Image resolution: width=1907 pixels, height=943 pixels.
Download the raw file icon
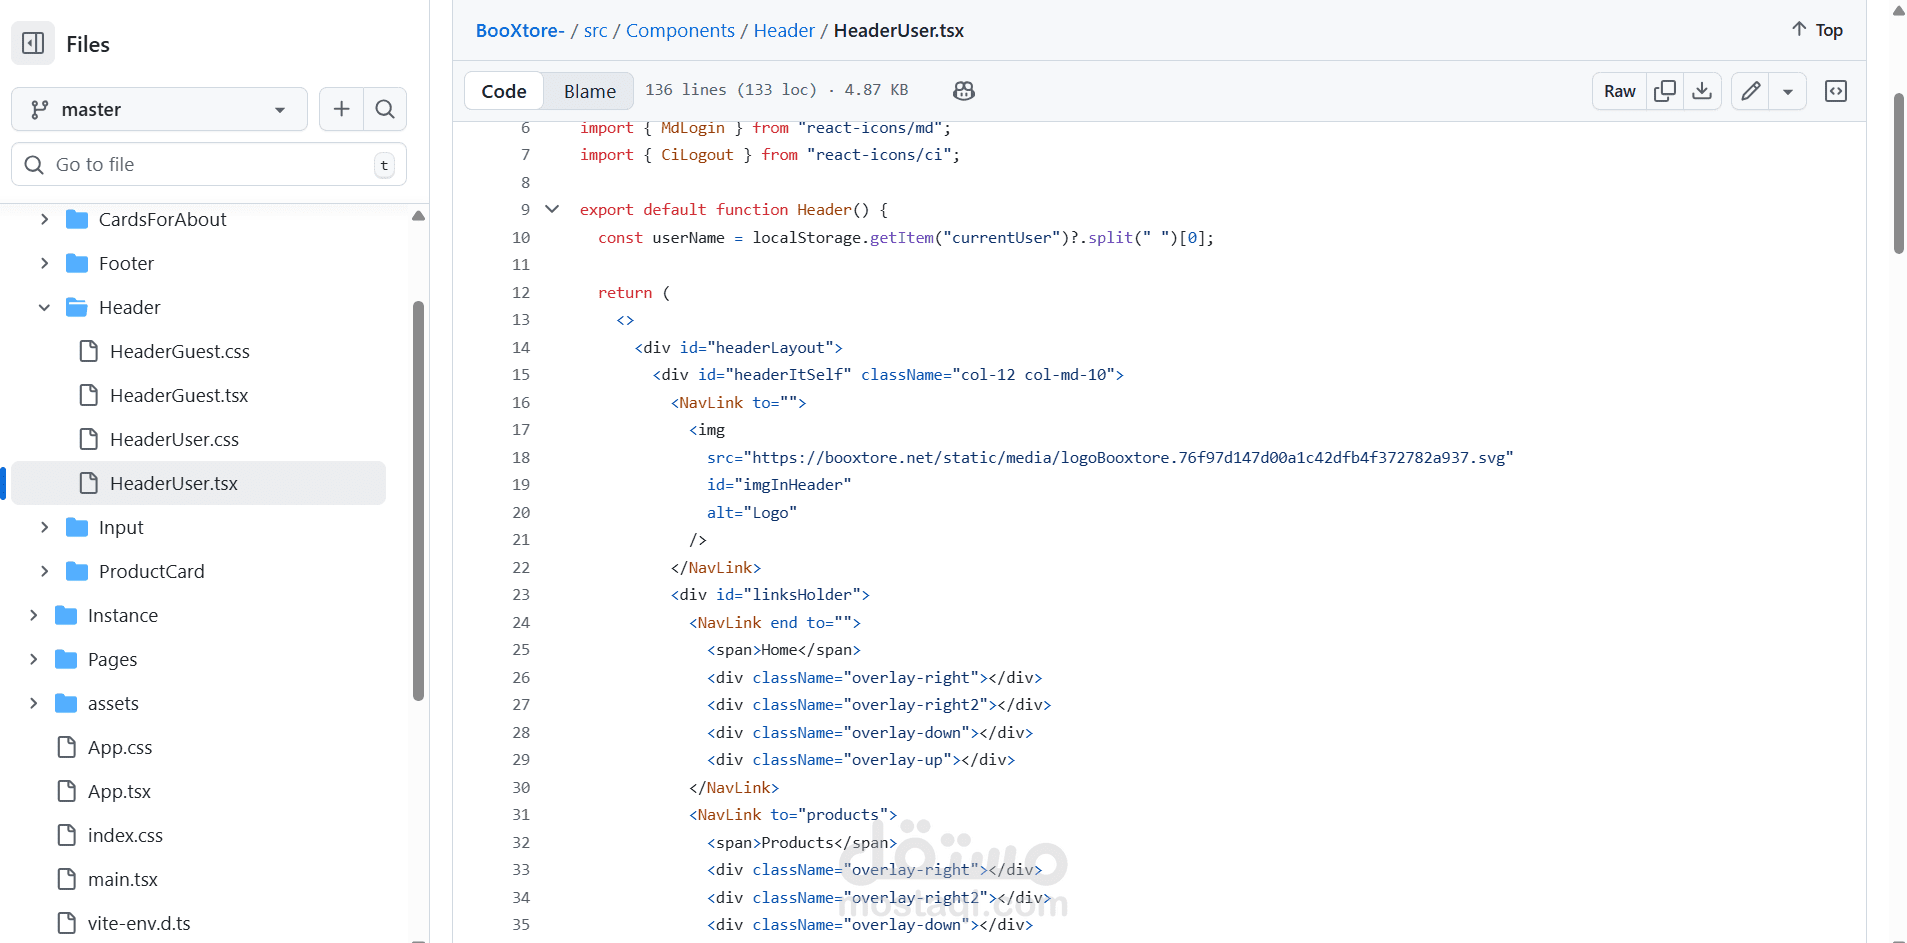click(1702, 91)
